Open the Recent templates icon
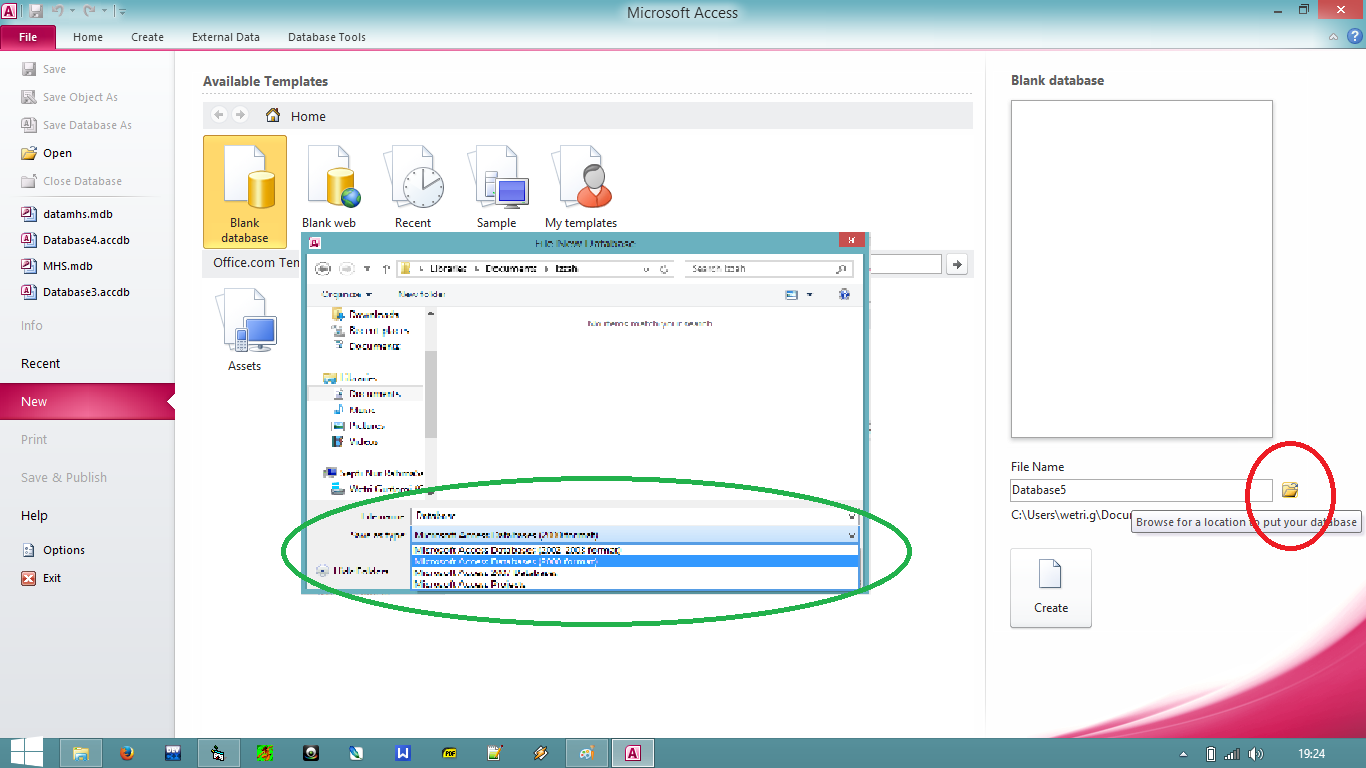 (413, 189)
